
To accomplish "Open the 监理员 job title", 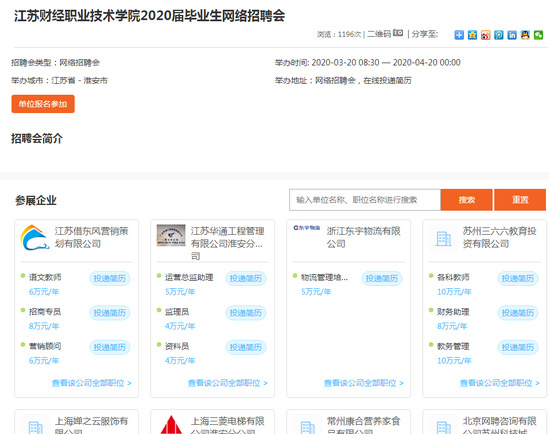I will coord(177,312).
